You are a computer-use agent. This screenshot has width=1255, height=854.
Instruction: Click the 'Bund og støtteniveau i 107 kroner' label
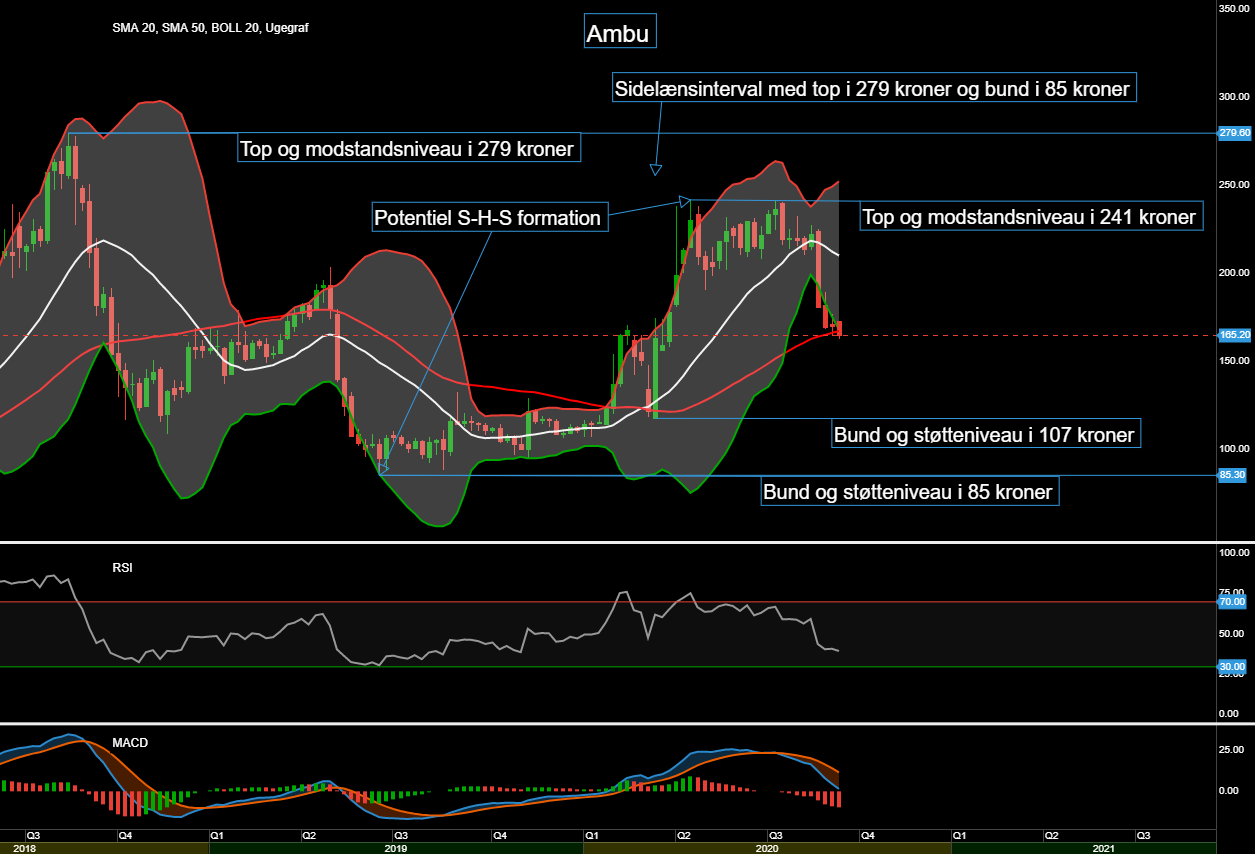click(x=986, y=435)
